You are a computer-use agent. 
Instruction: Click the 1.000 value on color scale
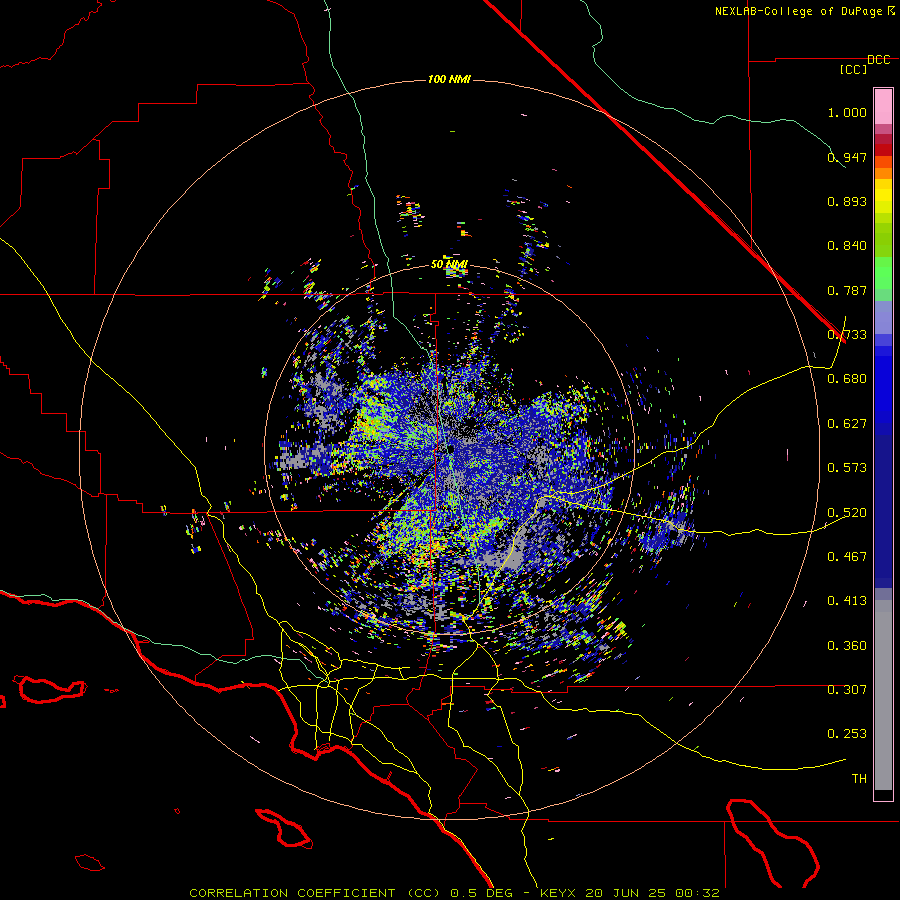point(847,112)
